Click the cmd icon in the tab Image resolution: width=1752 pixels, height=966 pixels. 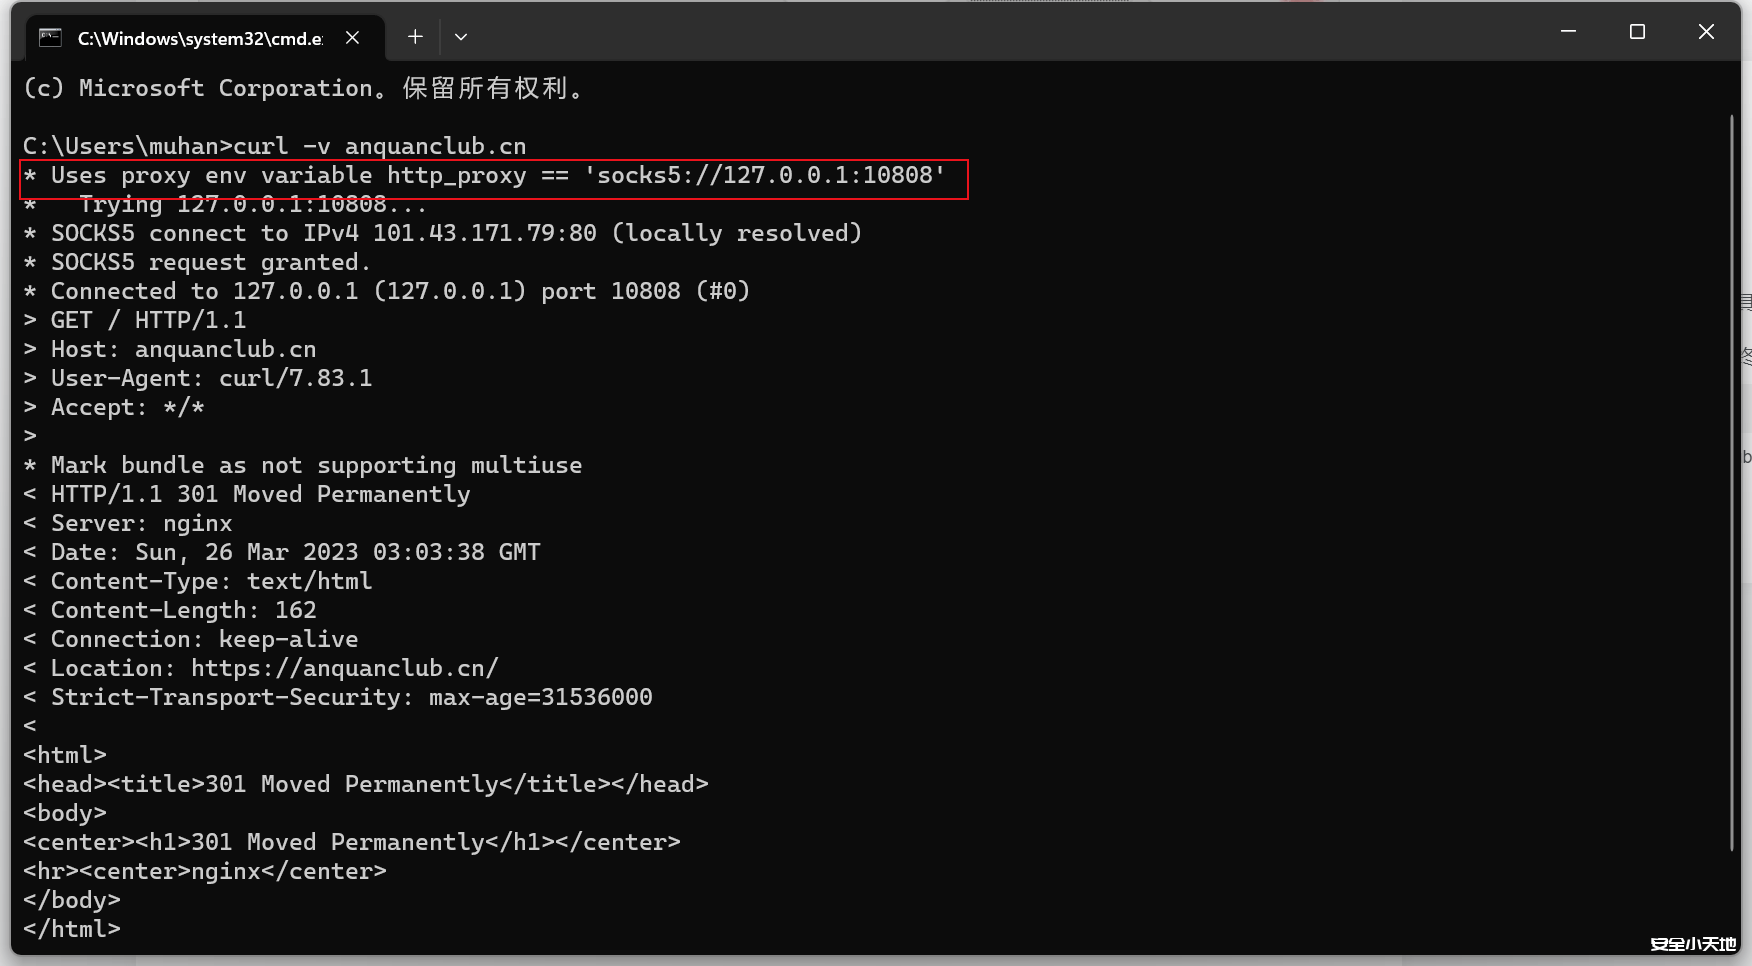coord(50,38)
